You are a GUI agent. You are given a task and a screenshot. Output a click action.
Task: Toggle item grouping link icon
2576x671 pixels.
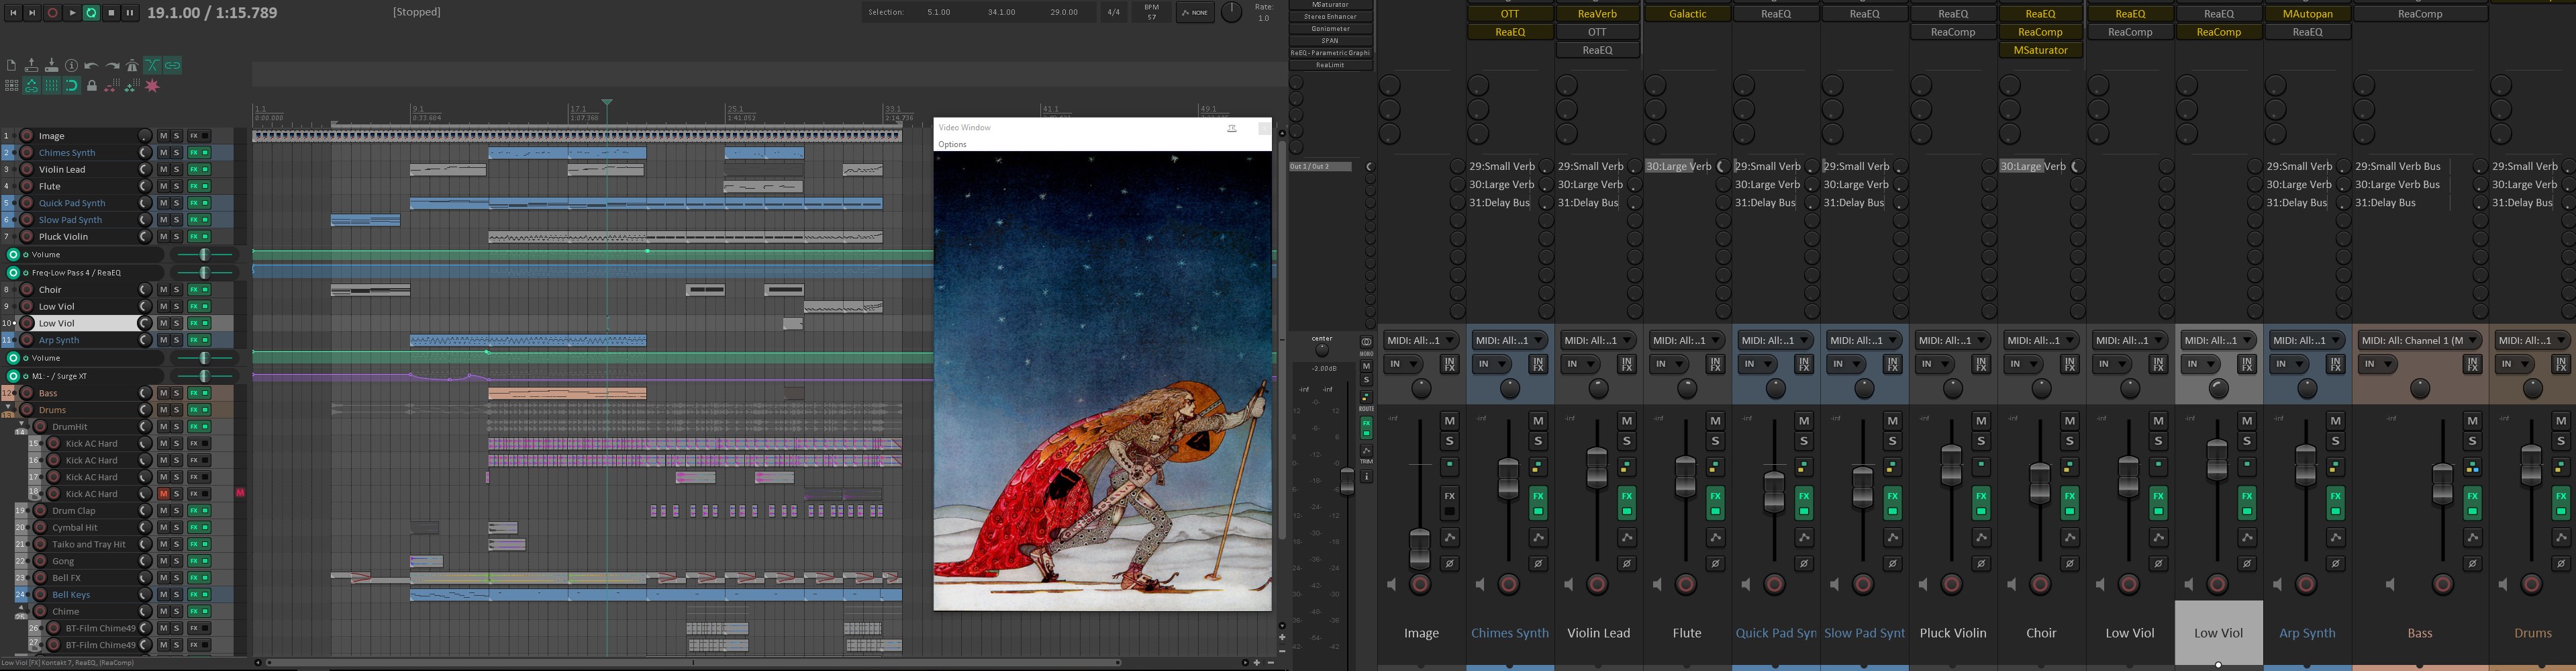click(172, 65)
